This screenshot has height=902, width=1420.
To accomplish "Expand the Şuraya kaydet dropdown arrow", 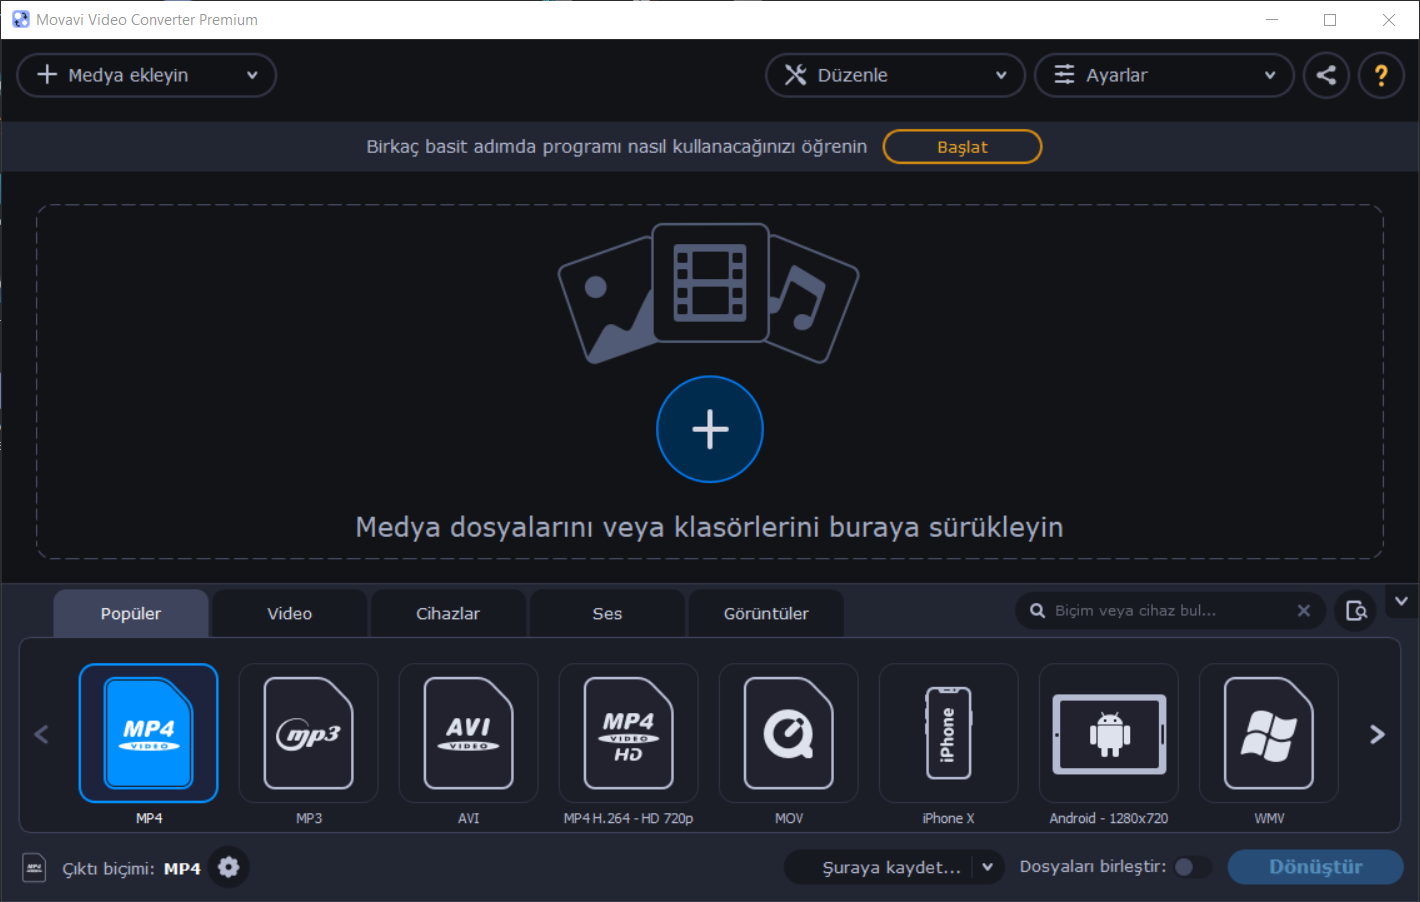I will pos(987,867).
